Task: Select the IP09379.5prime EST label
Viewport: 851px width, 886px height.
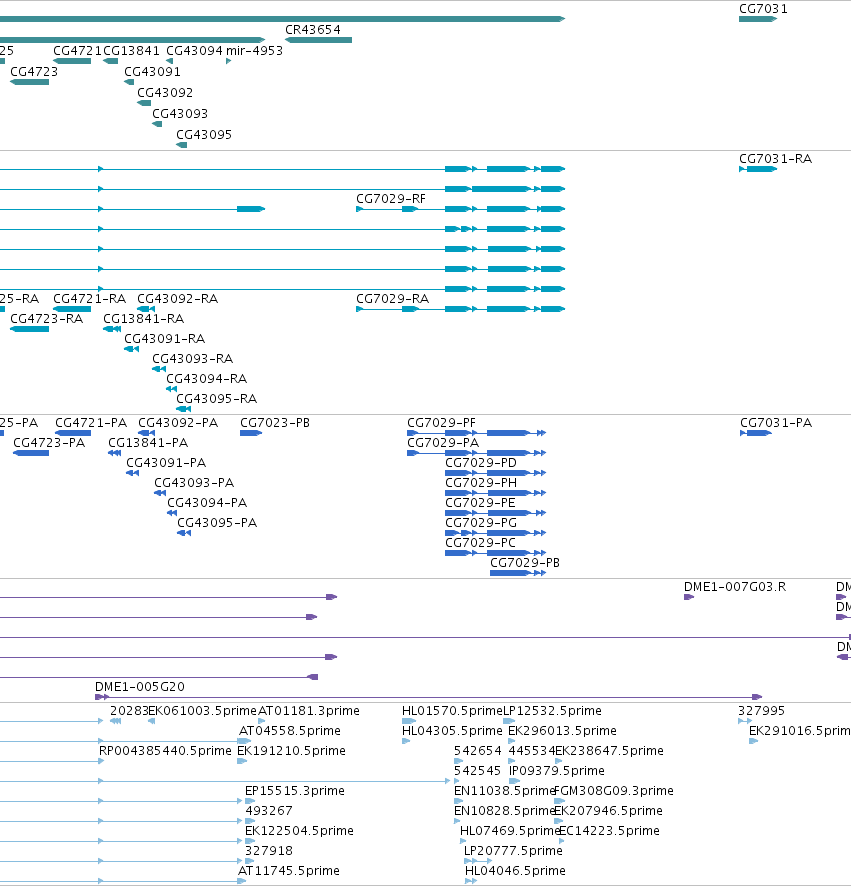Action: point(557,771)
